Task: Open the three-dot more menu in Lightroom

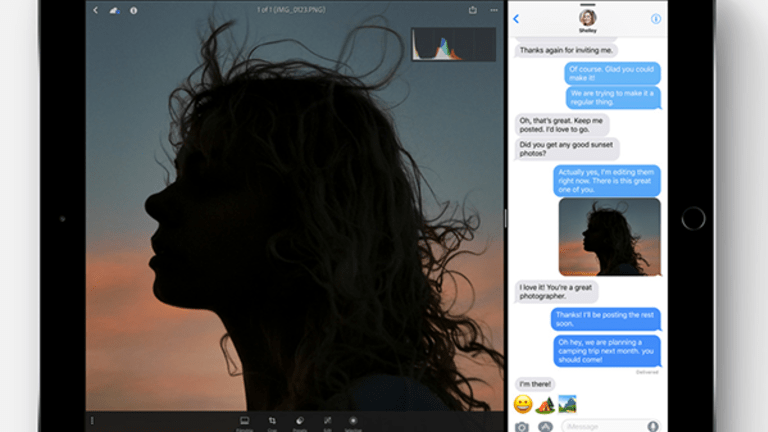Action: coord(494,10)
